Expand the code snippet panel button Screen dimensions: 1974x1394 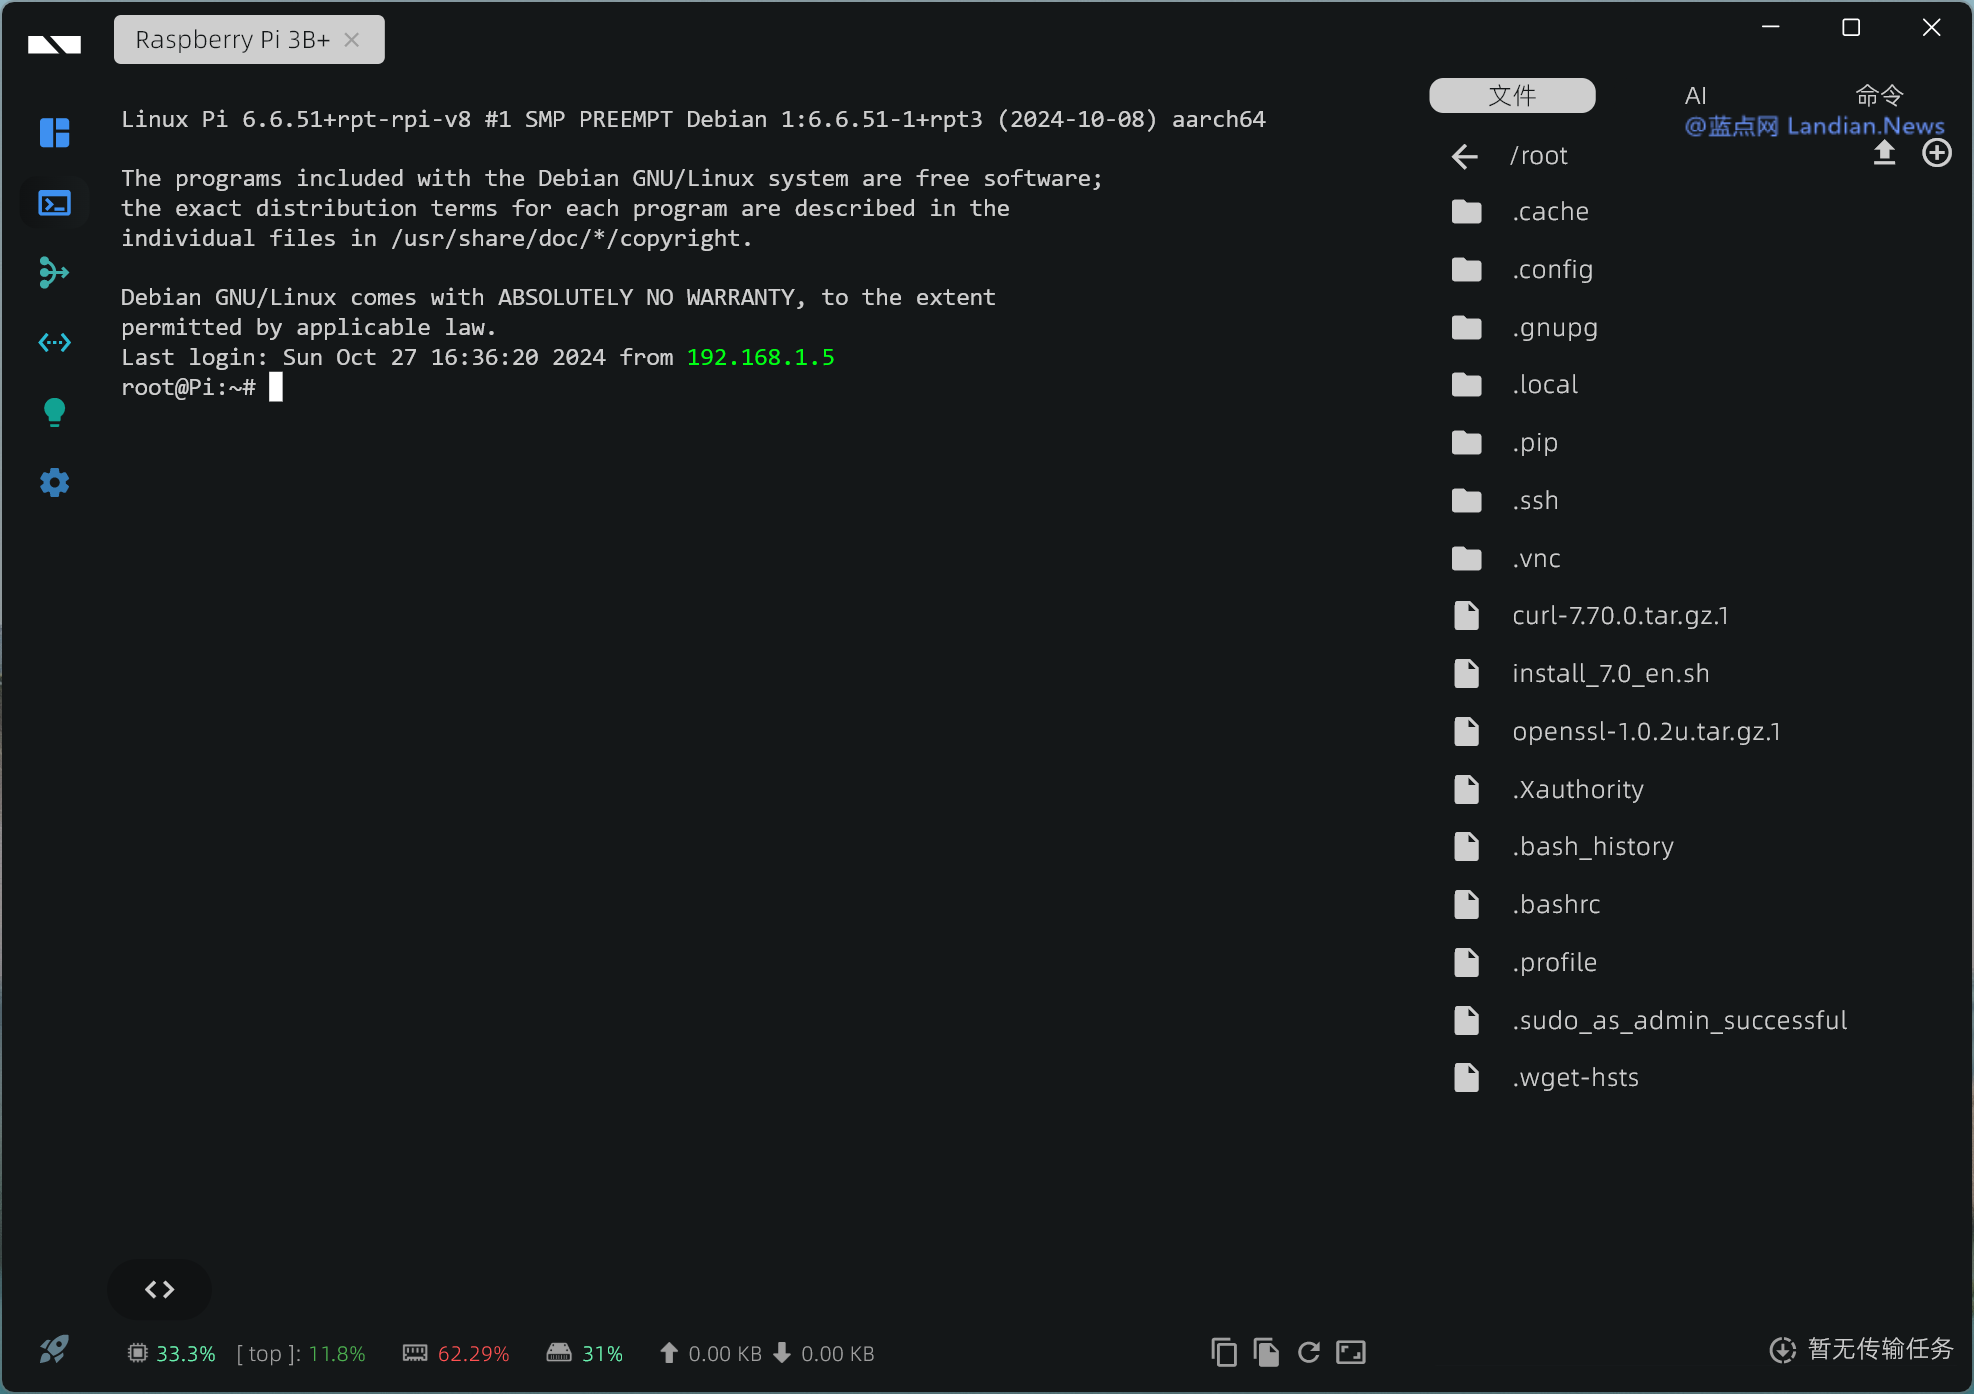pos(159,1290)
